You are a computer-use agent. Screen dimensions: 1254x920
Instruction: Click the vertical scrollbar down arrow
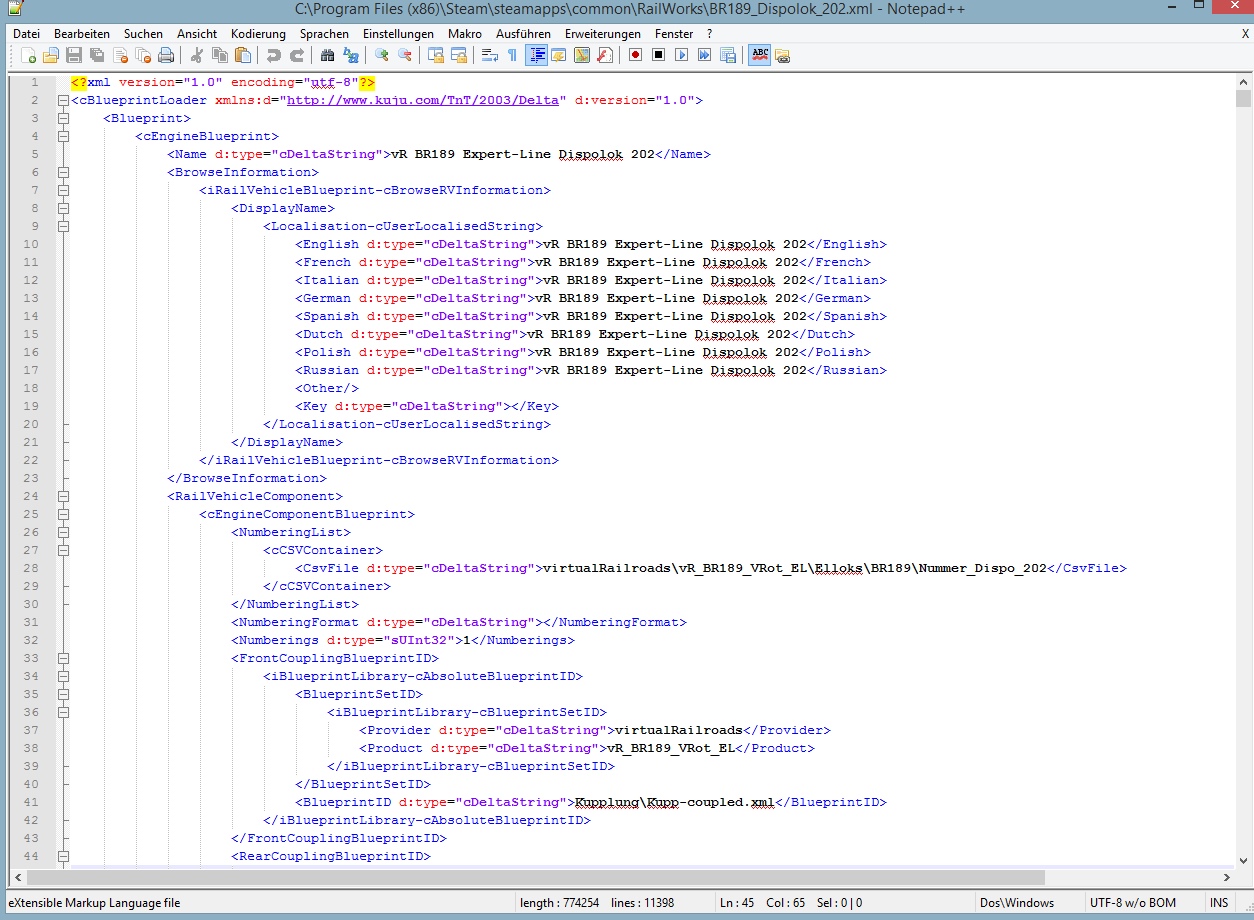coord(1243,859)
